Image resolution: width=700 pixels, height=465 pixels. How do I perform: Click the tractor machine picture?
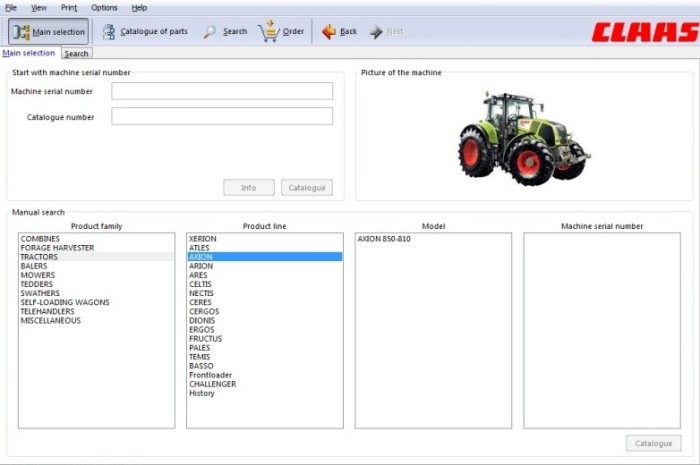[x=524, y=137]
